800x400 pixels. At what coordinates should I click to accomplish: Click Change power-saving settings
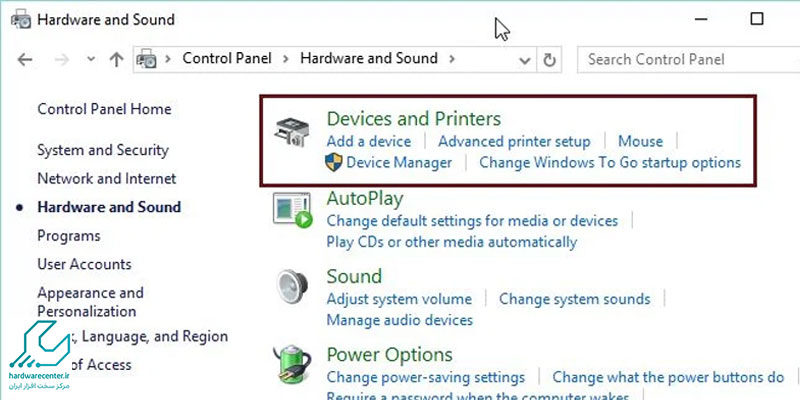(426, 378)
